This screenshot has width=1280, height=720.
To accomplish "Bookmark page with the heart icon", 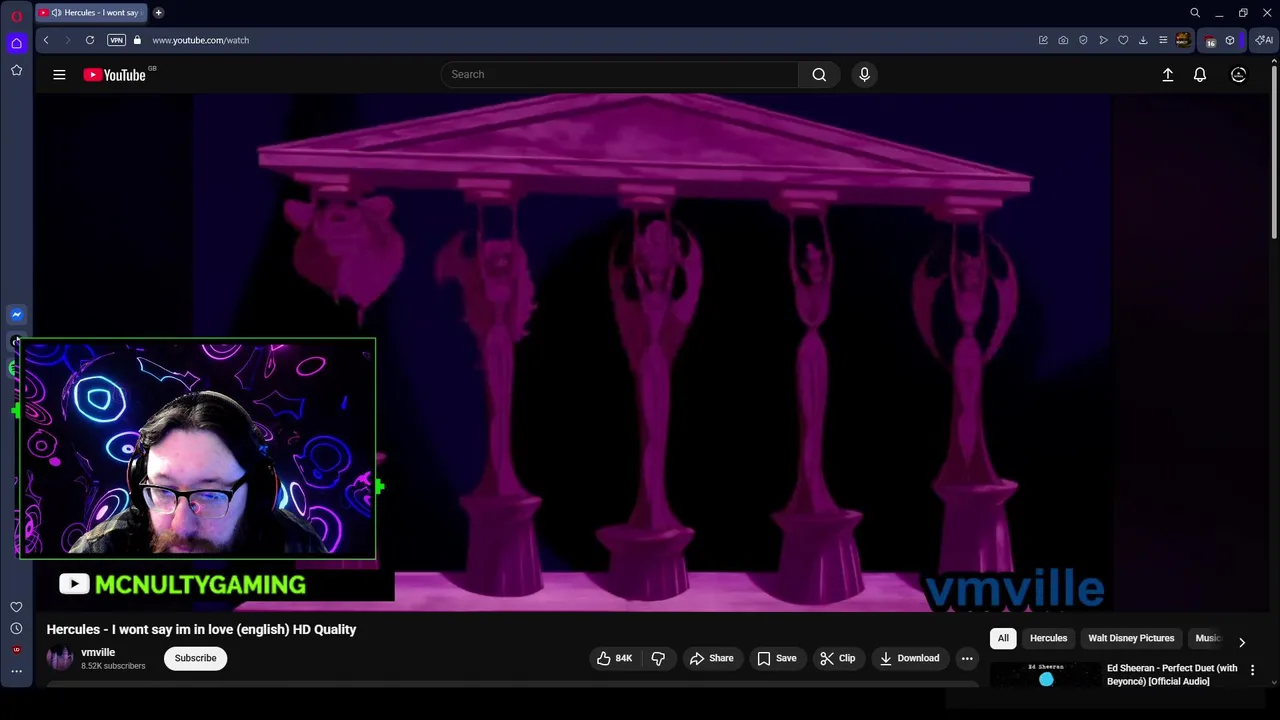I will (x=1123, y=40).
